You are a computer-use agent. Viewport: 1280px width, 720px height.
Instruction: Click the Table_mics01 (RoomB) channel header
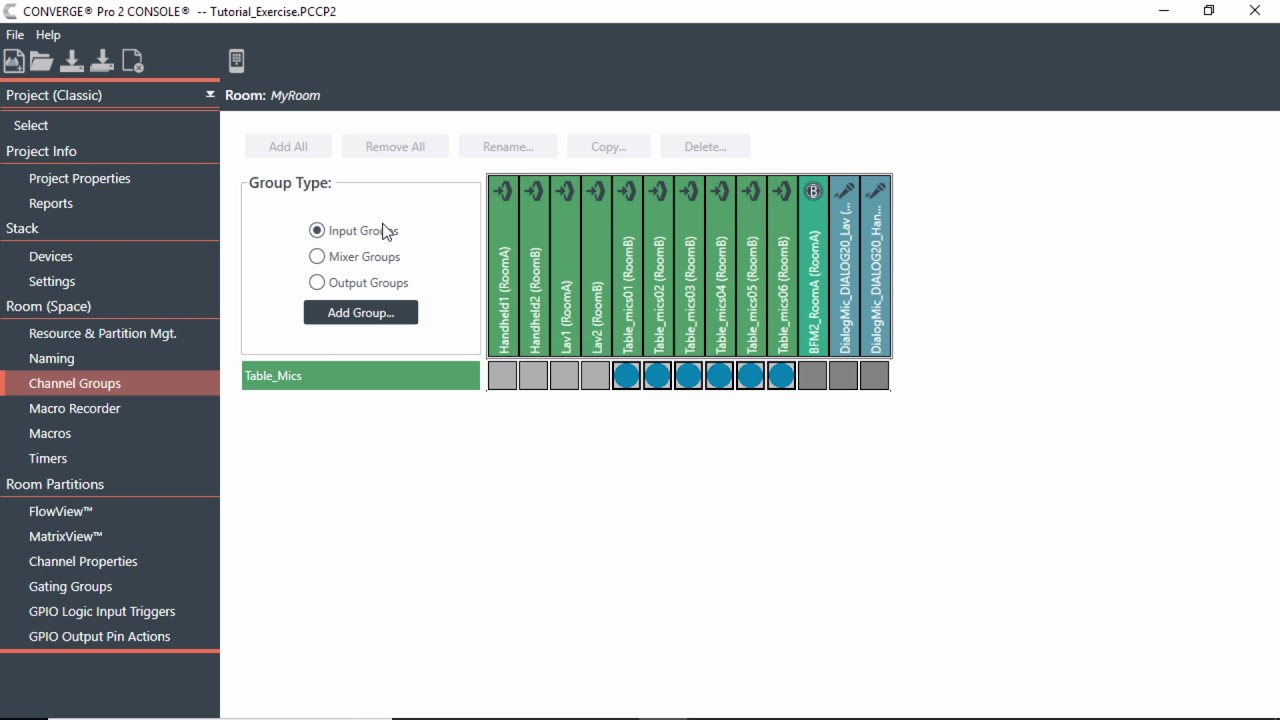(x=627, y=266)
